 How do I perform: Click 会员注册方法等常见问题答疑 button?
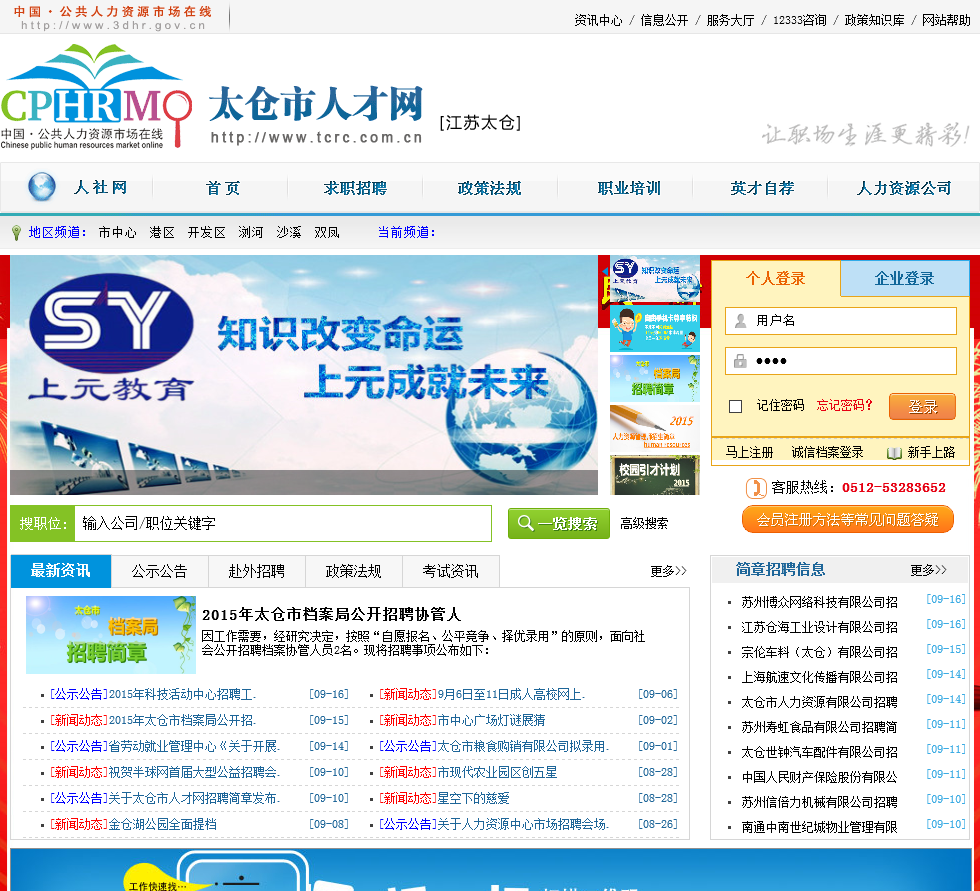[x=848, y=520]
